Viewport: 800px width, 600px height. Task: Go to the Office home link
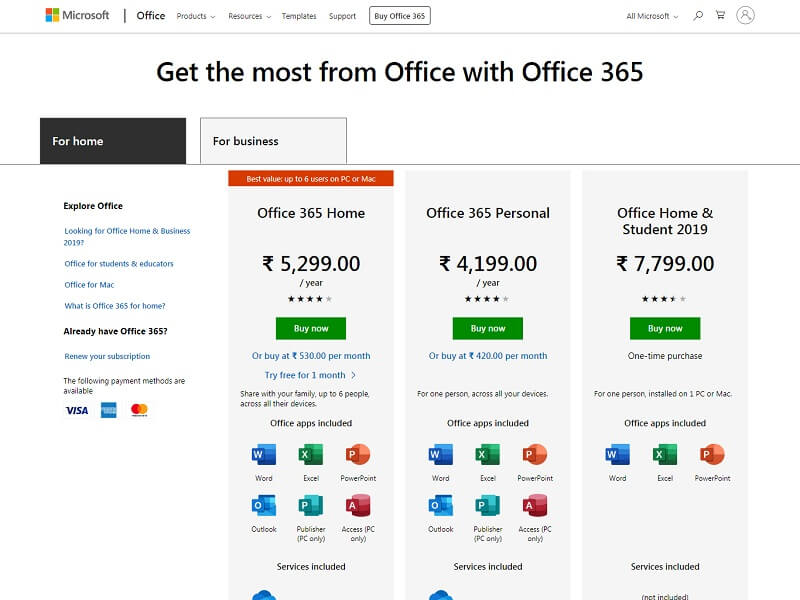pyautogui.click(x=151, y=16)
